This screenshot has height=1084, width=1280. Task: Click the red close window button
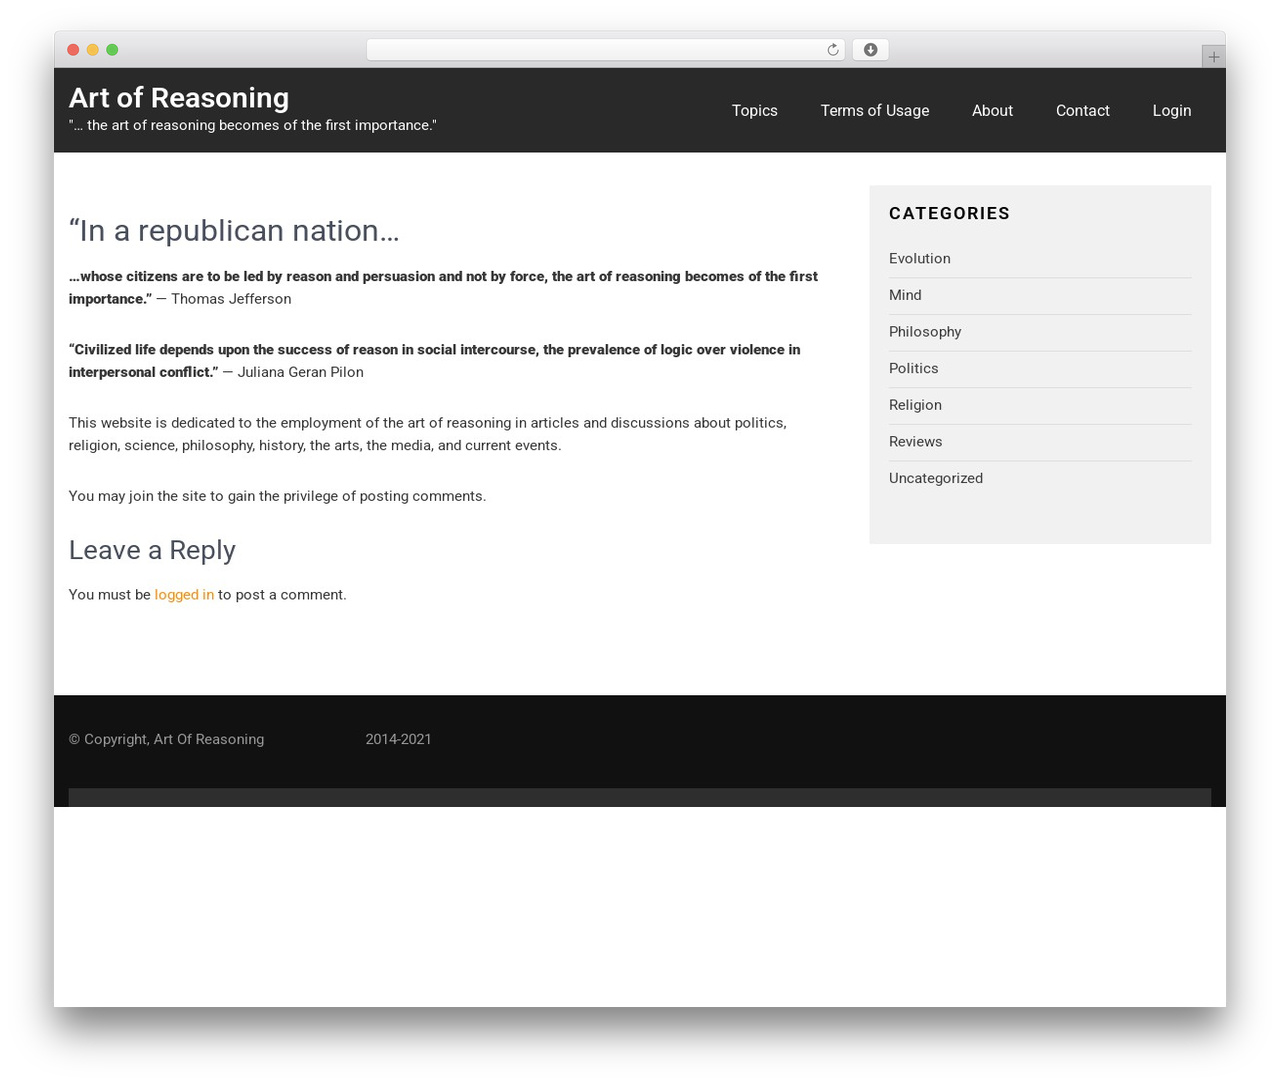point(73,50)
